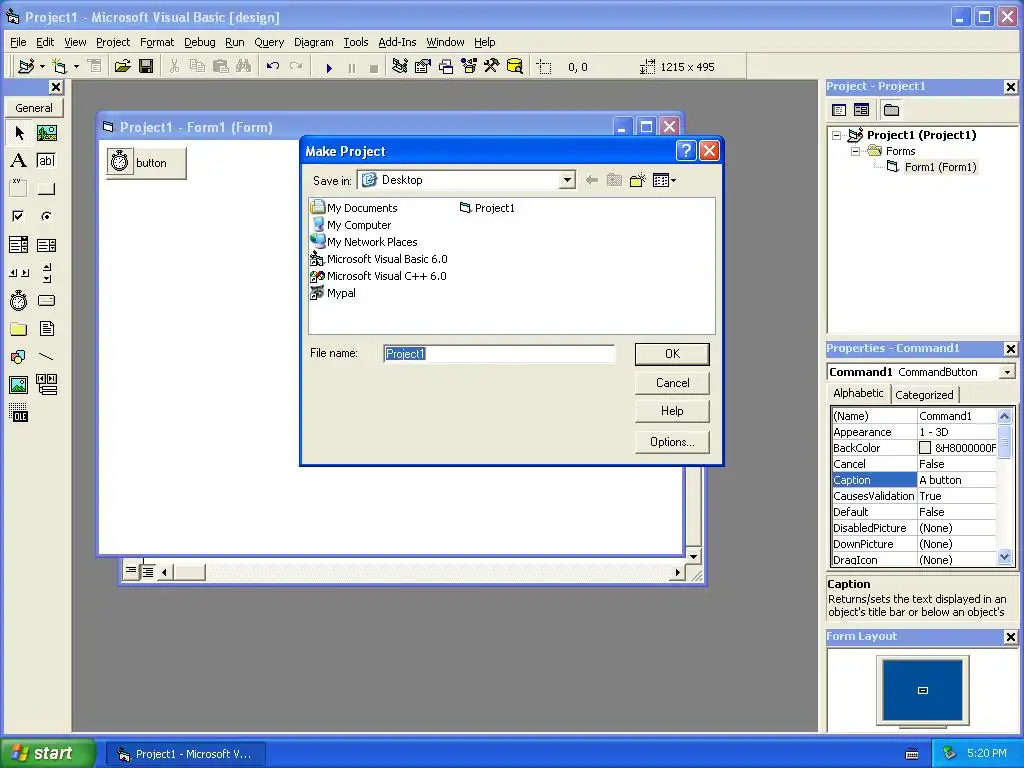Select the DirListBox control tool

click(x=19, y=328)
